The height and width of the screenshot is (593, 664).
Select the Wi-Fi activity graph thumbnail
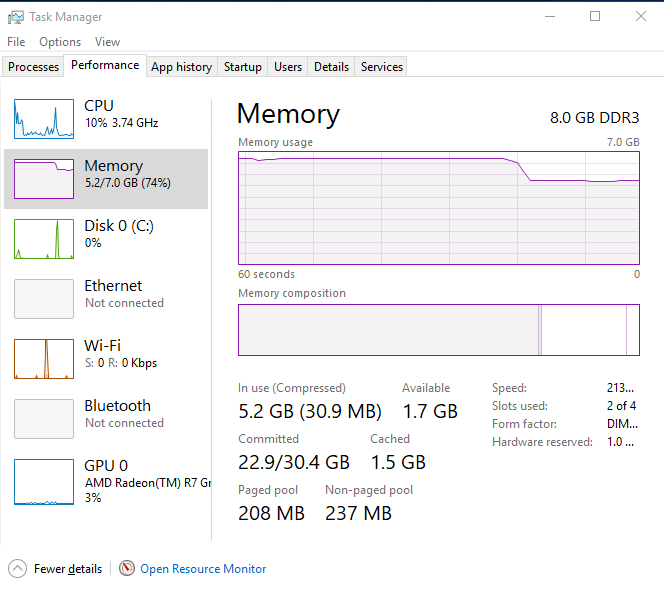point(44,359)
